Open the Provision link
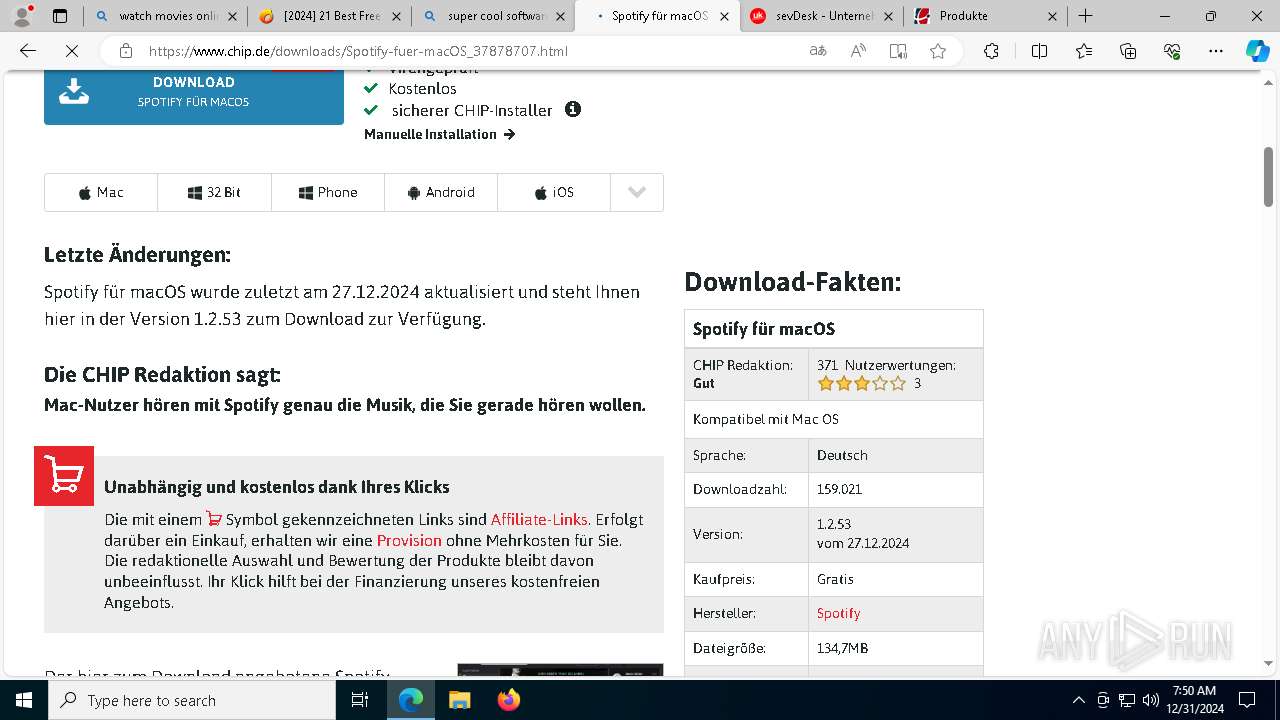The height and width of the screenshot is (720, 1280). [409, 540]
